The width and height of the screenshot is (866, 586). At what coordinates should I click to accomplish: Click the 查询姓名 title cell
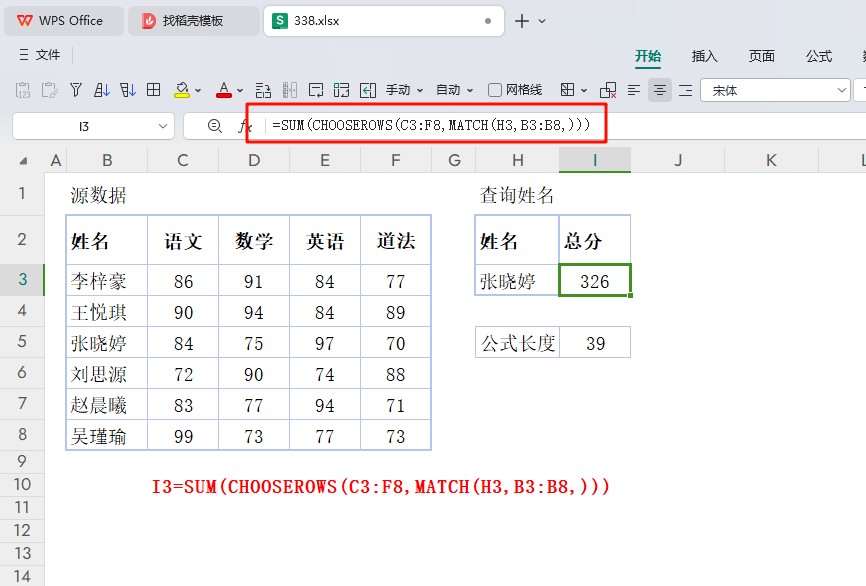click(517, 194)
